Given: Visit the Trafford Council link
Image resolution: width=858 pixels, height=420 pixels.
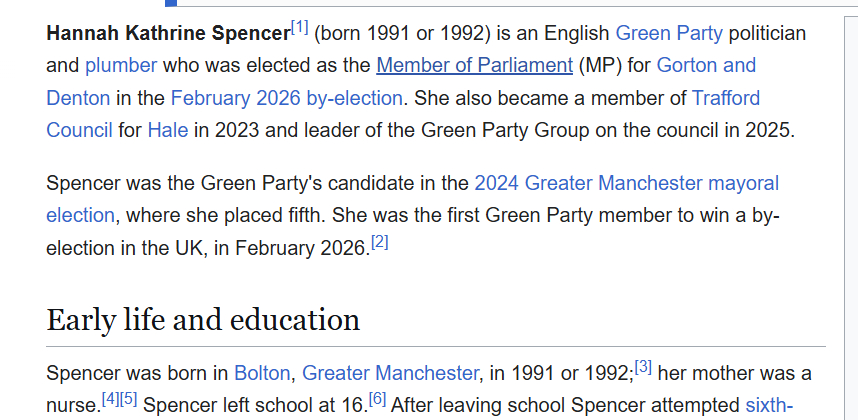Looking at the screenshot, I should (x=725, y=98).
